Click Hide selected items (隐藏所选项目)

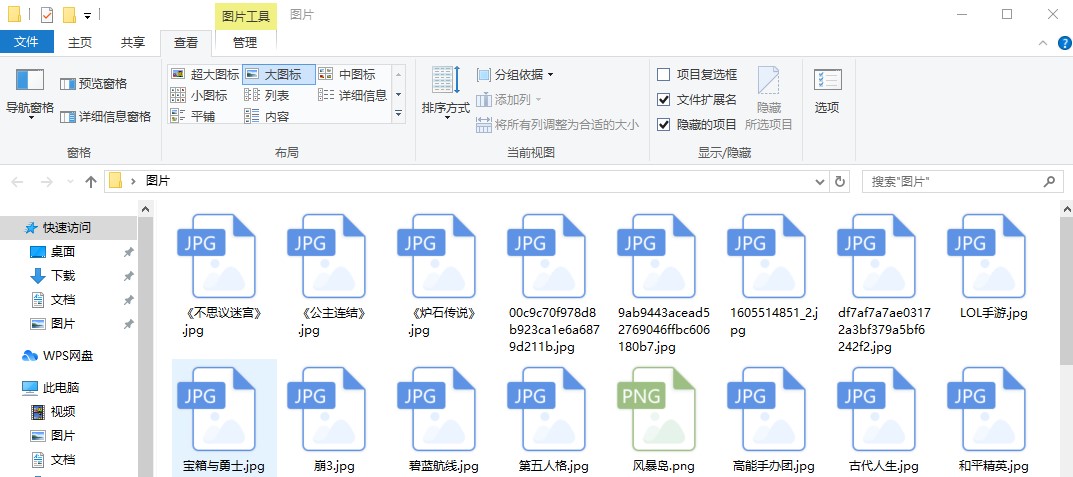coord(768,99)
